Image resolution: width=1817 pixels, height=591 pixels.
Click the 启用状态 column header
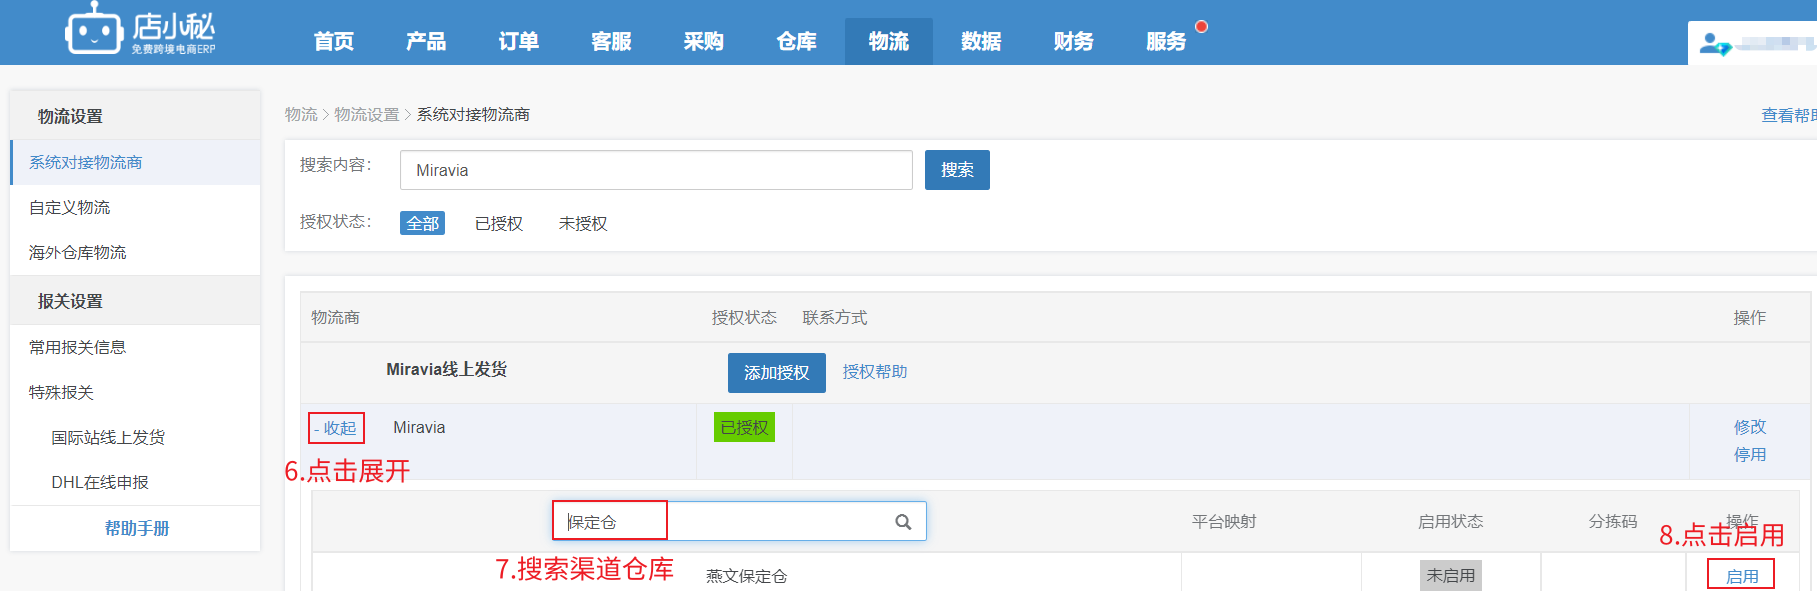(1451, 522)
